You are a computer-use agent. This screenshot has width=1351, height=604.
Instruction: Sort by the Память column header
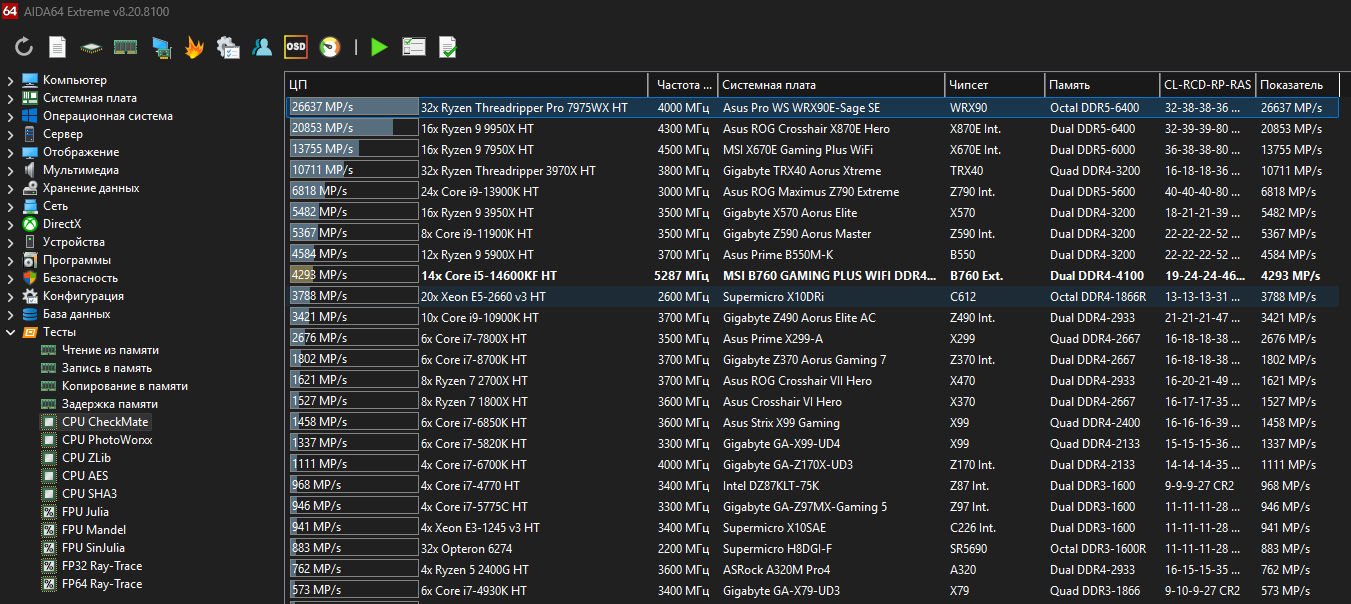pyautogui.click(x=1102, y=85)
